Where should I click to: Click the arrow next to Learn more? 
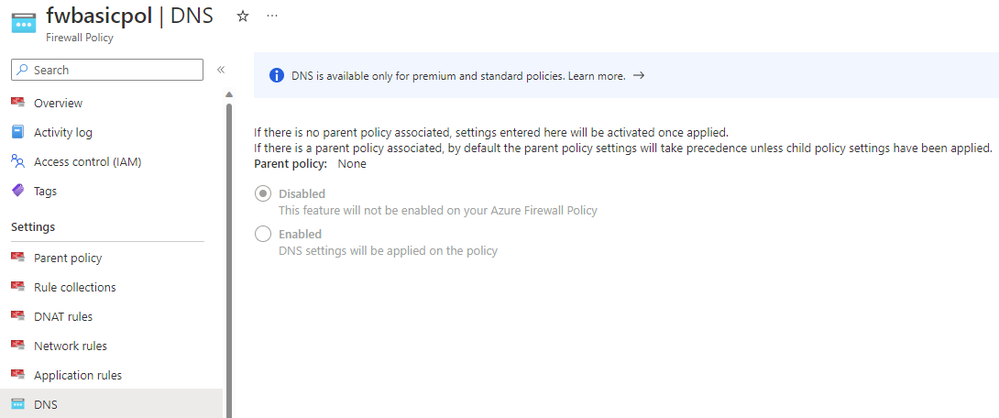pyautogui.click(x=639, y=76)
